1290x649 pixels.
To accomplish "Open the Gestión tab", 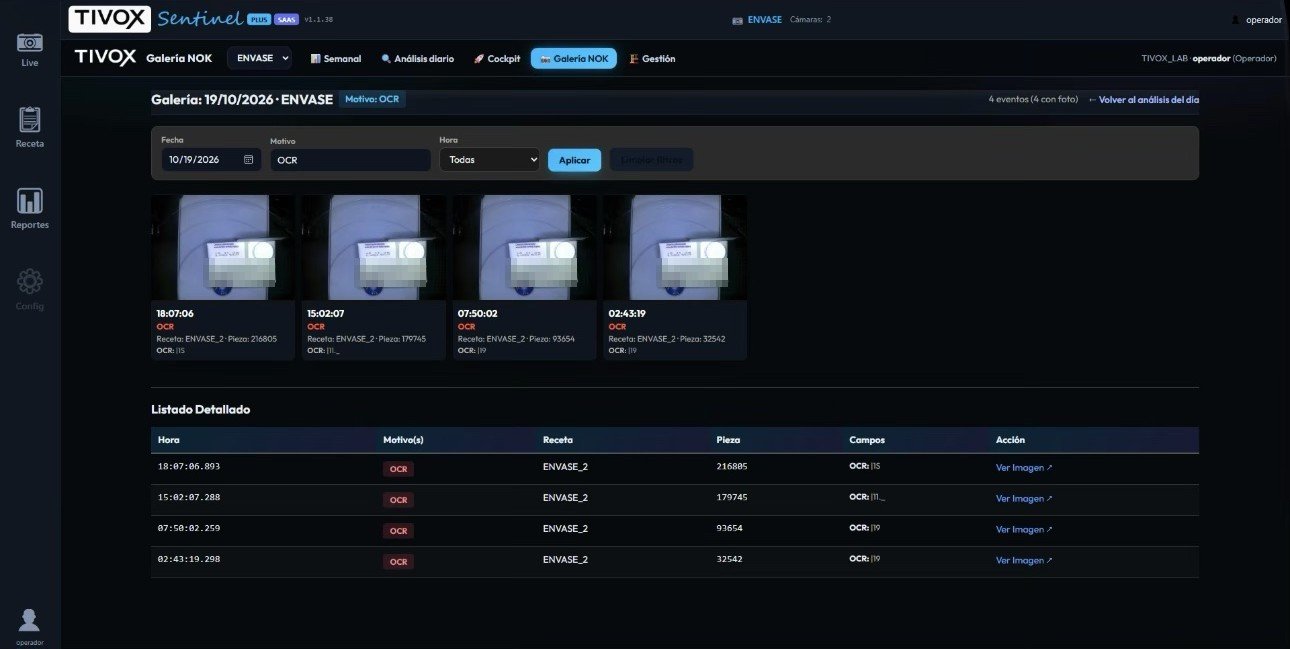I will coord(653,59).
